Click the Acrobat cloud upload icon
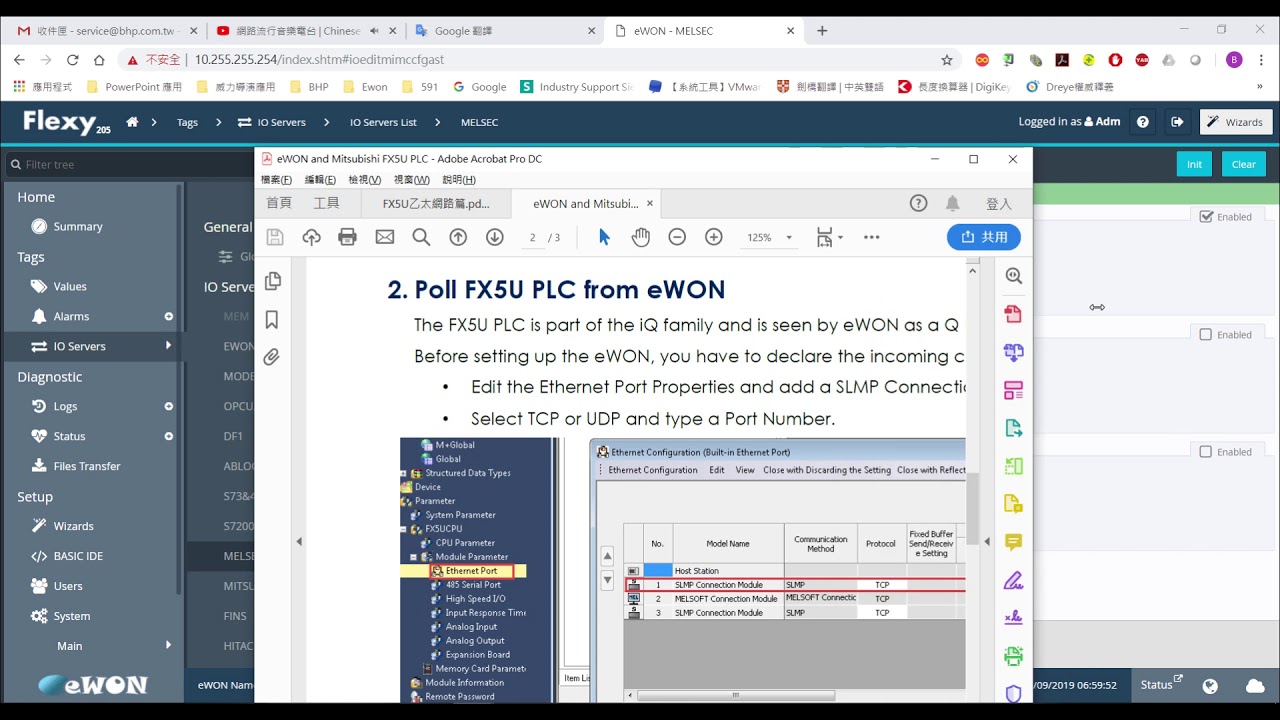This screenshot has width=1280, height=720. (311, 237)
